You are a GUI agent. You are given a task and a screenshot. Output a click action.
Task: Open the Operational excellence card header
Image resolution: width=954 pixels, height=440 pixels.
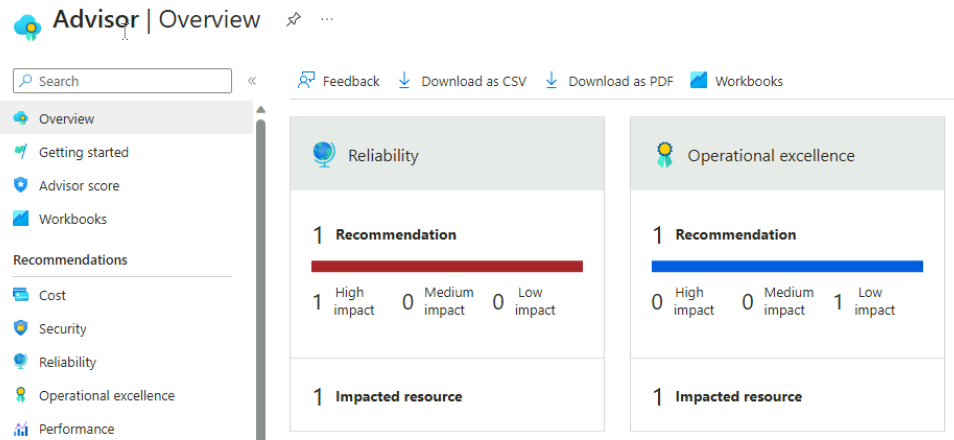[x=770, y=156]
